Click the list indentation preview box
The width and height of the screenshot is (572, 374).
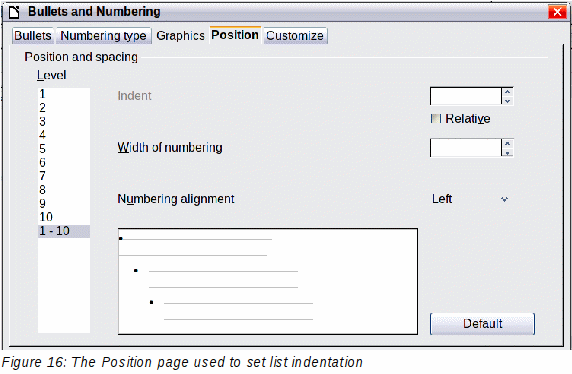coord(268,281)
